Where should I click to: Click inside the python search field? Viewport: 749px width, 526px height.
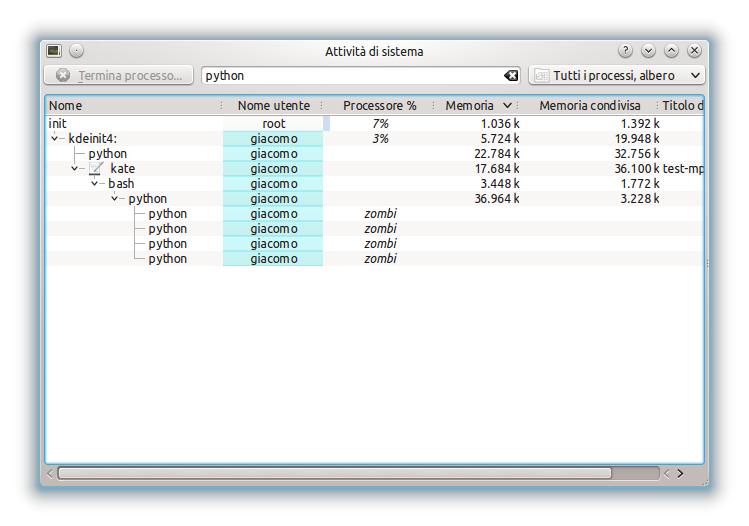[350, 76]
